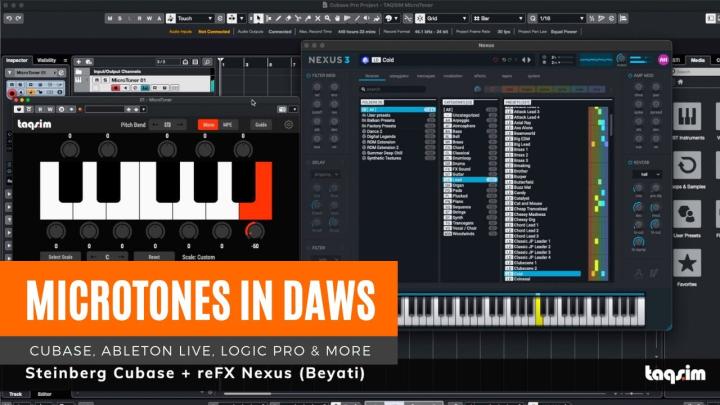
Task: Click the Nexus preset search field
Action: pyautogui.click(x=393, y=89)
